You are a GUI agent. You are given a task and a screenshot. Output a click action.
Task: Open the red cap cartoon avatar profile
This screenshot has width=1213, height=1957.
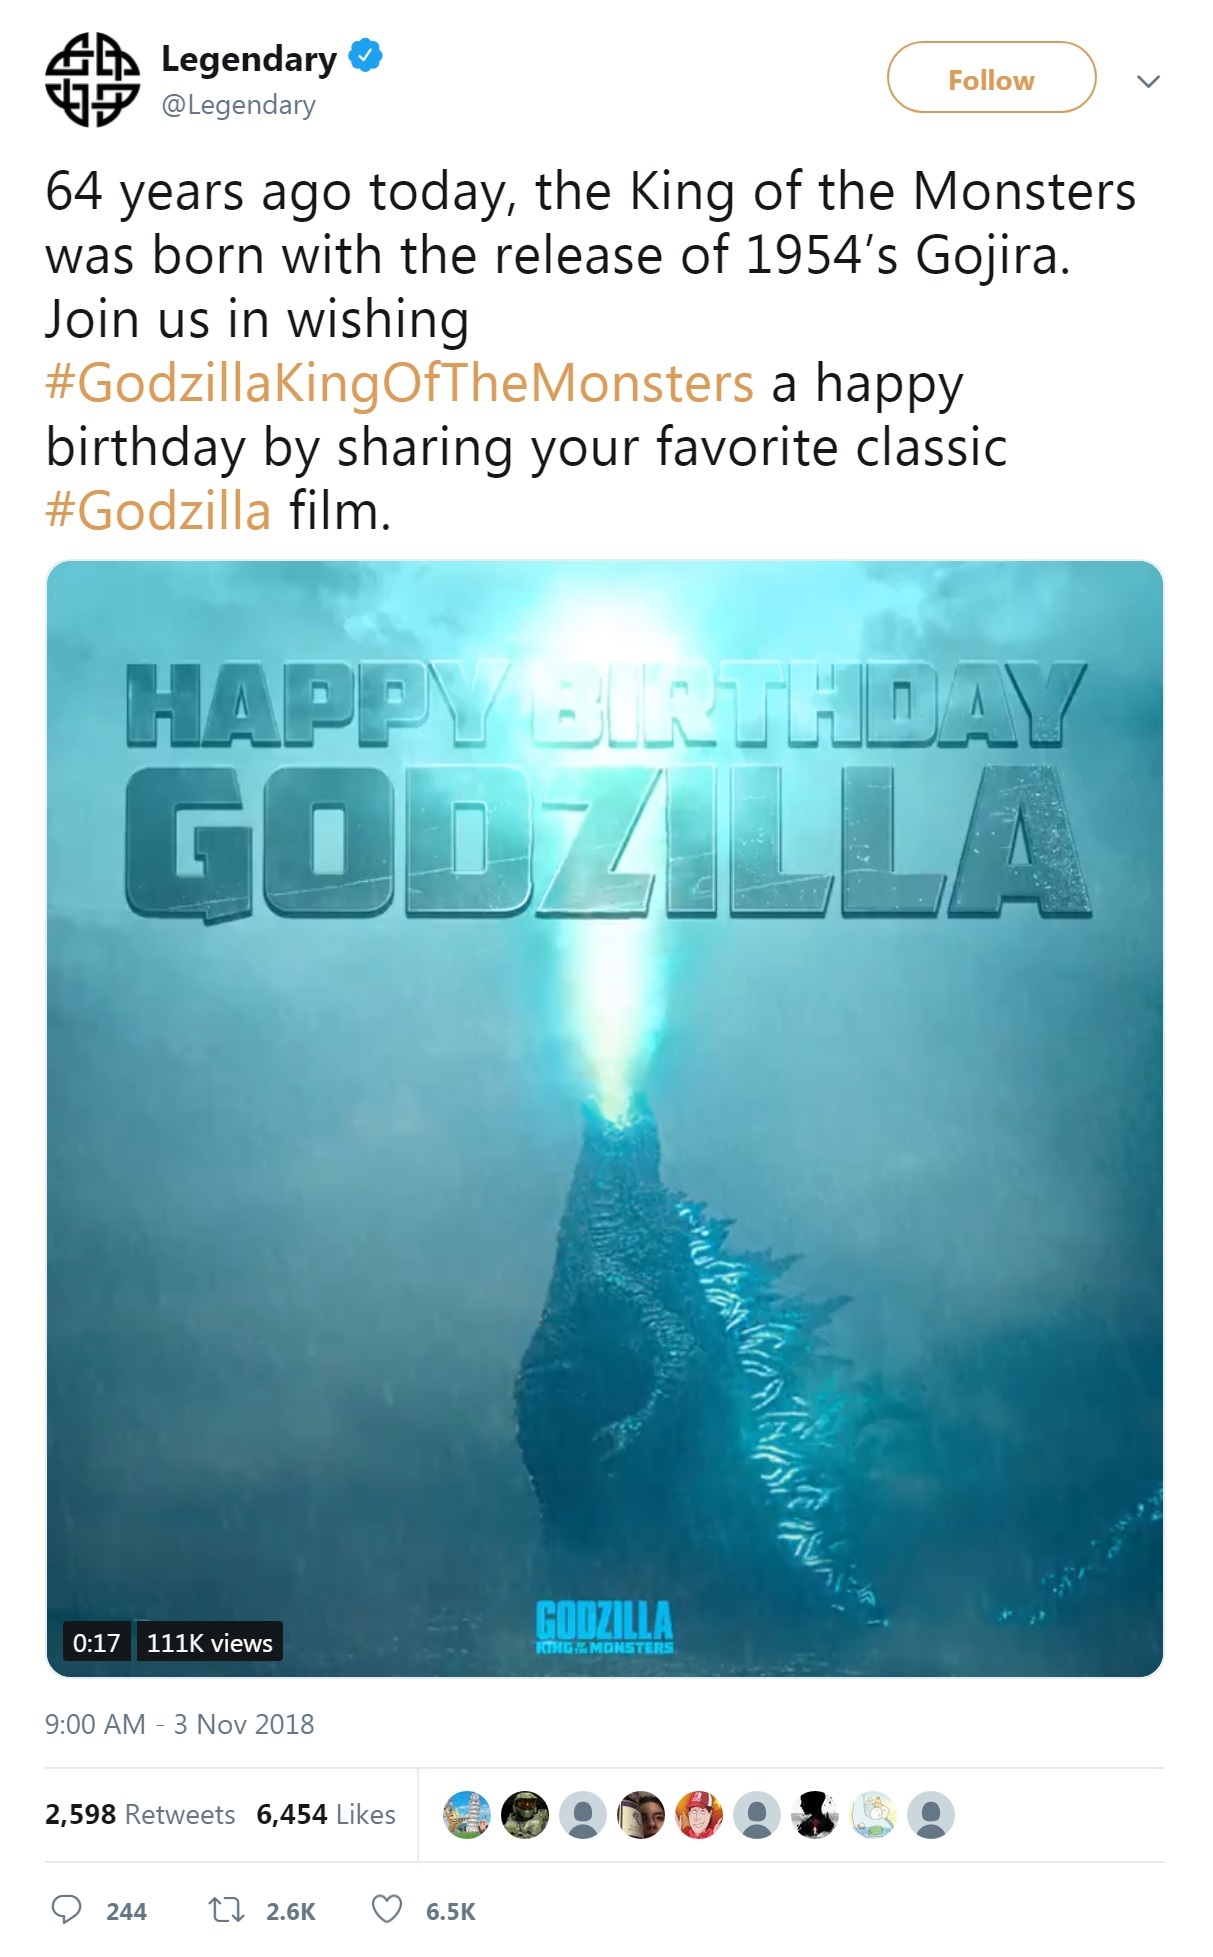(x=699, y=1814)
